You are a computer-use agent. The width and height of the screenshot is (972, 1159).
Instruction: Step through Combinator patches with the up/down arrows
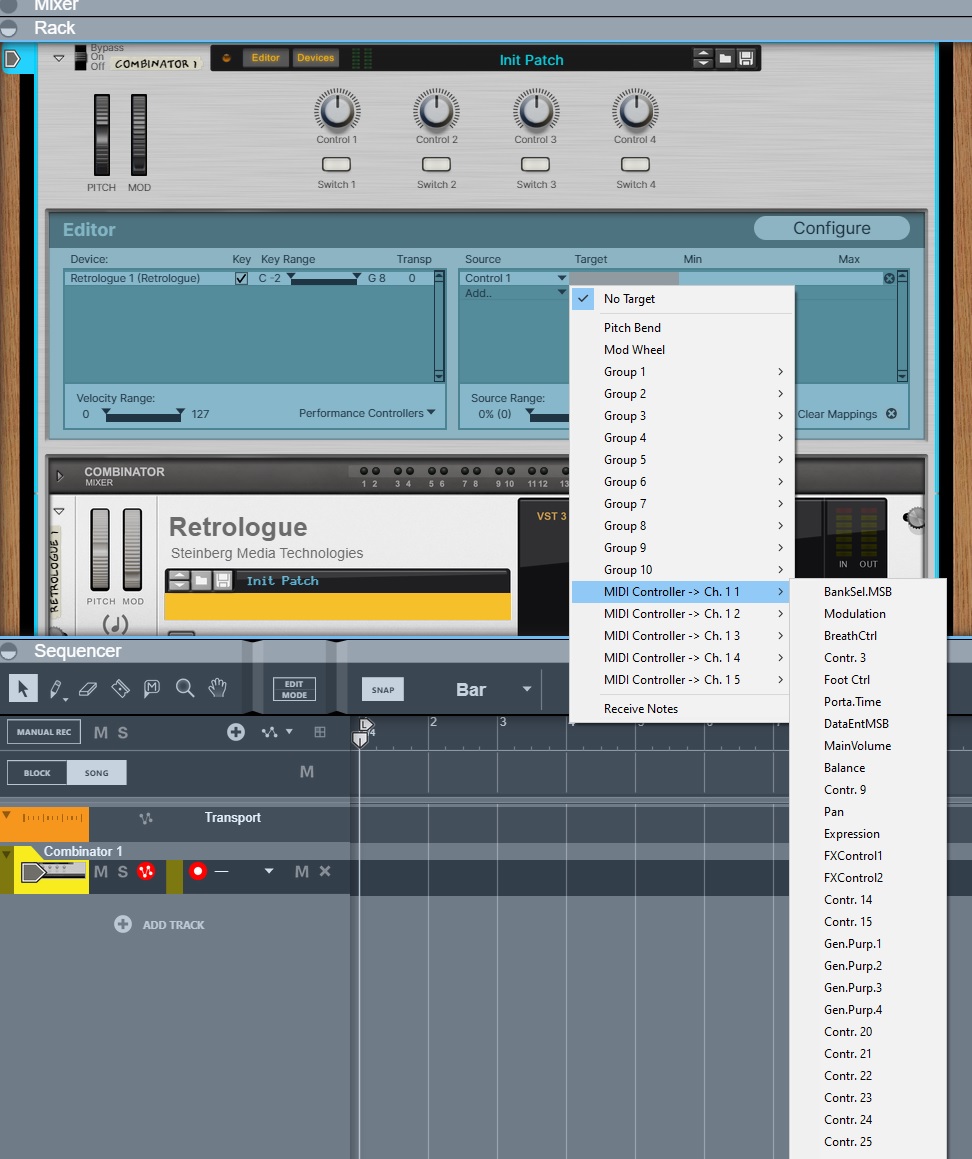(703, 58)
